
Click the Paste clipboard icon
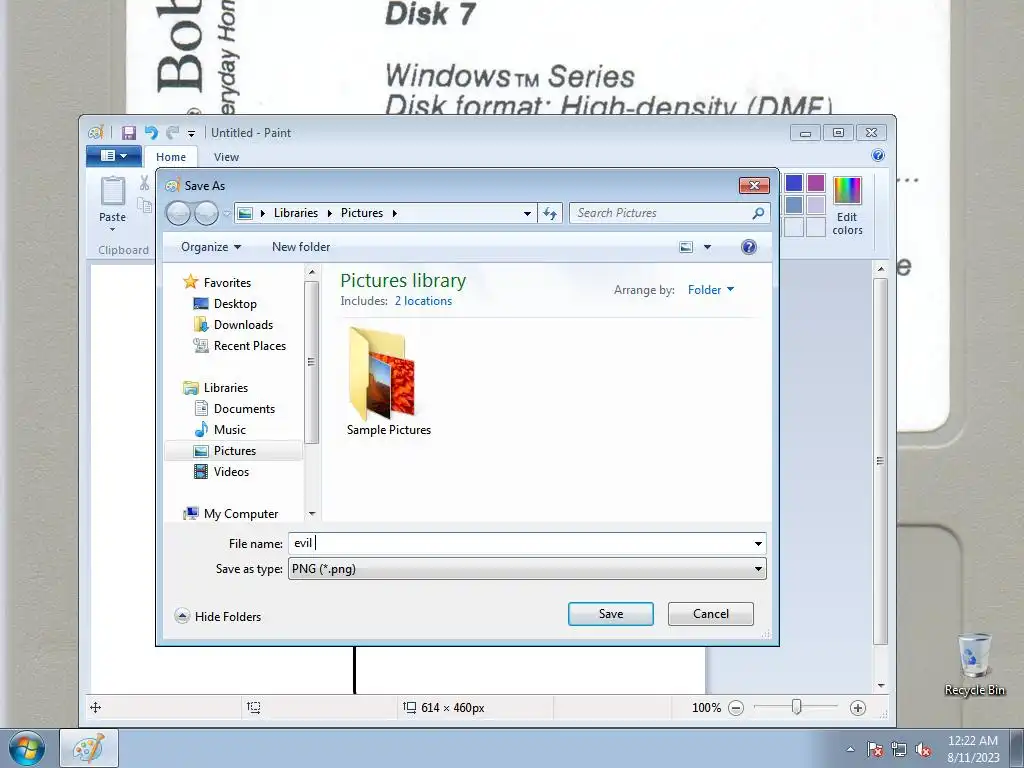tap(112, 191)
